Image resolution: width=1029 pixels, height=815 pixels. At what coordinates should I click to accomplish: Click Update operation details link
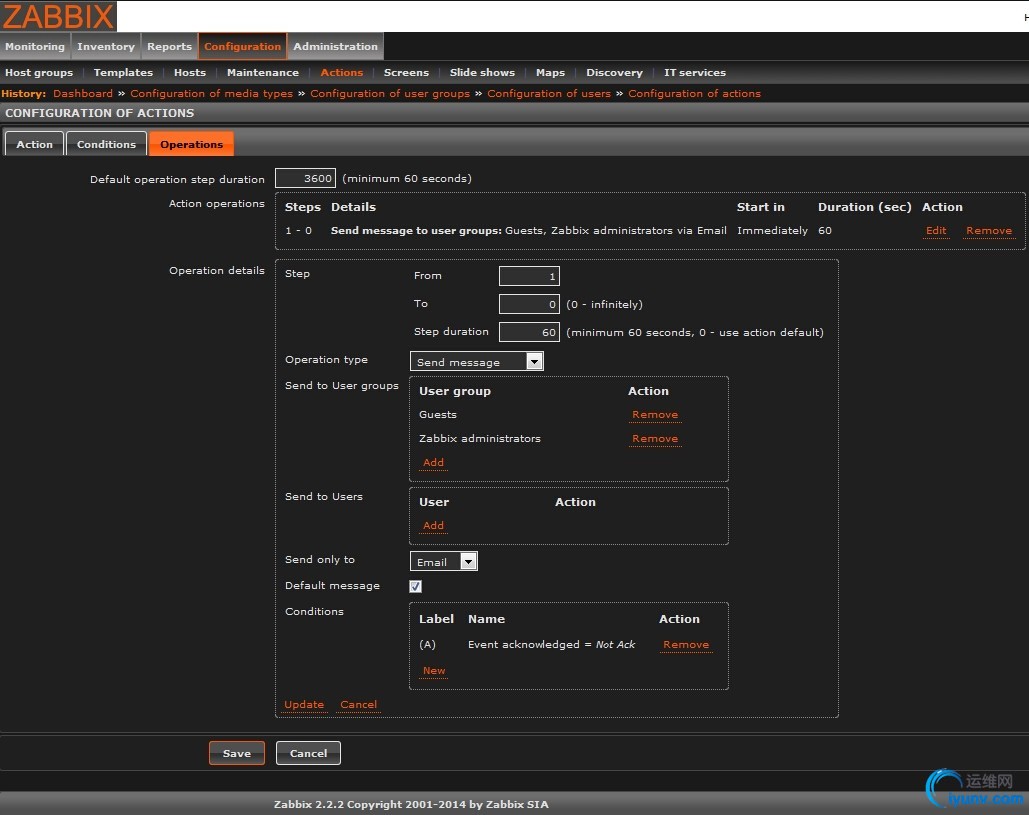(304, 704)
